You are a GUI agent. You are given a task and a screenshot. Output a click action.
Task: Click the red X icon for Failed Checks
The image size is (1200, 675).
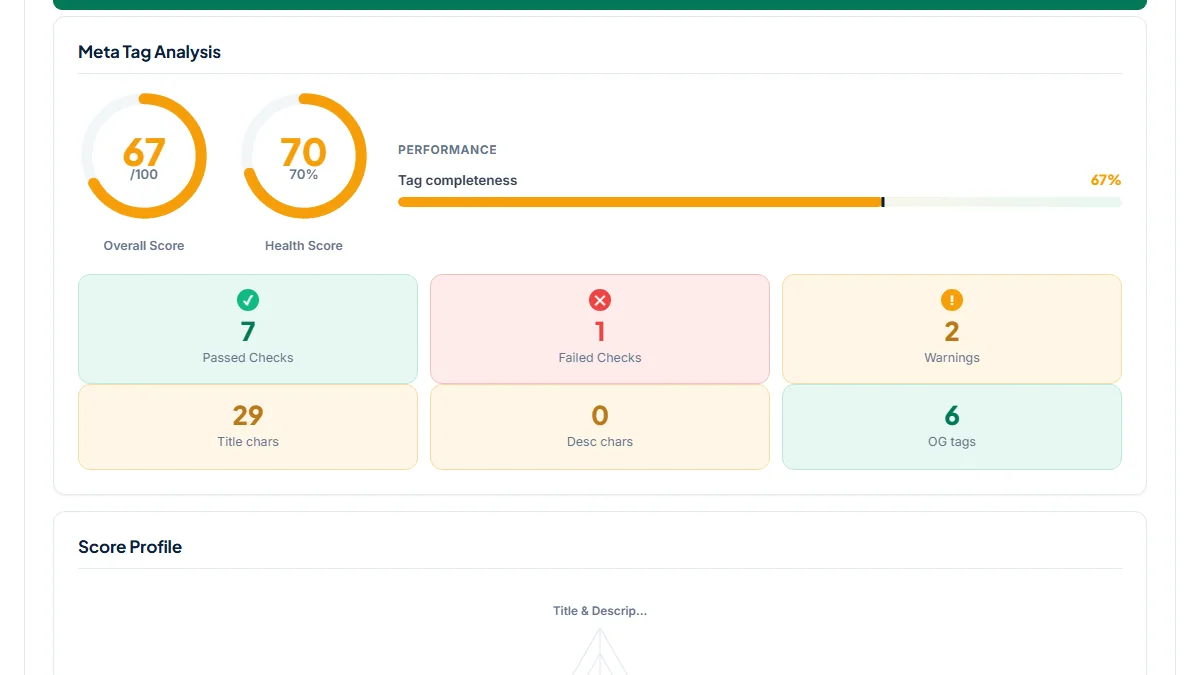click(600, 300)
